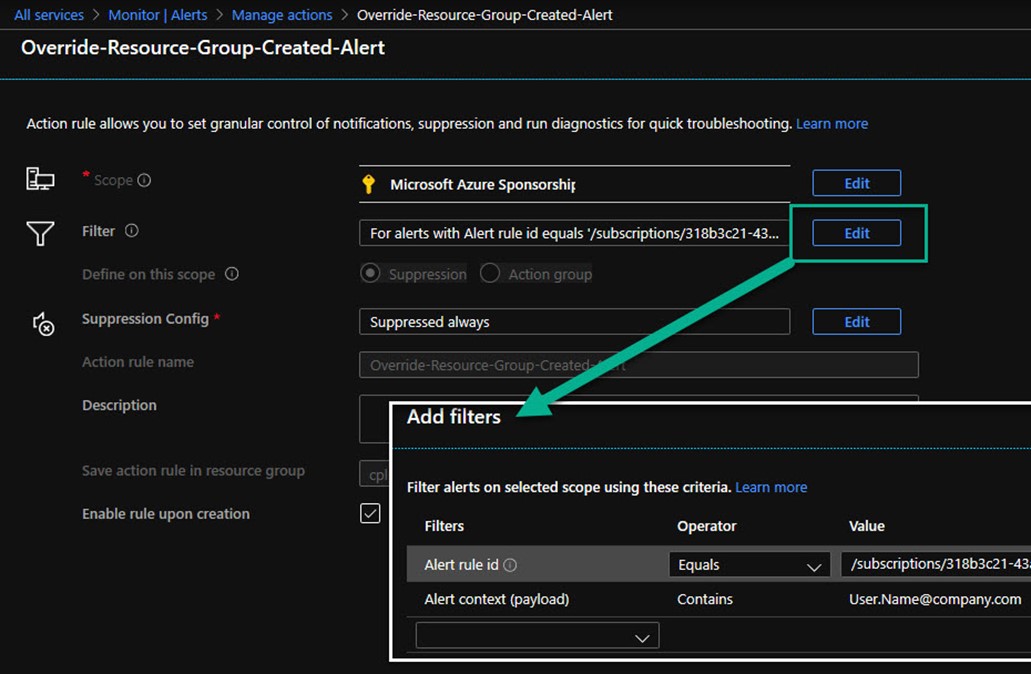
Task: Click the Alert rule id value field
Action: pos(935,565)
